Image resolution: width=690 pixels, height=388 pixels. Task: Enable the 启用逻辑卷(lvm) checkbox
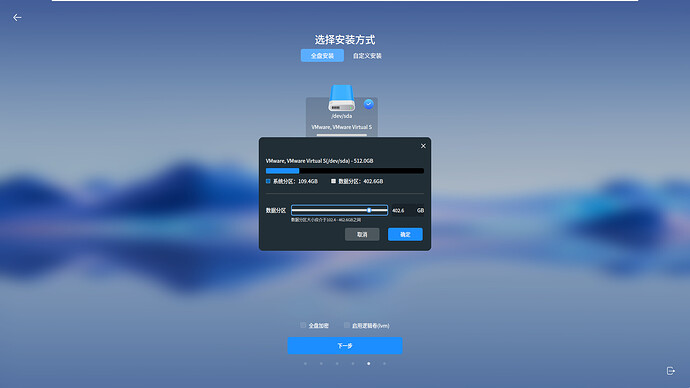point(347,325)
